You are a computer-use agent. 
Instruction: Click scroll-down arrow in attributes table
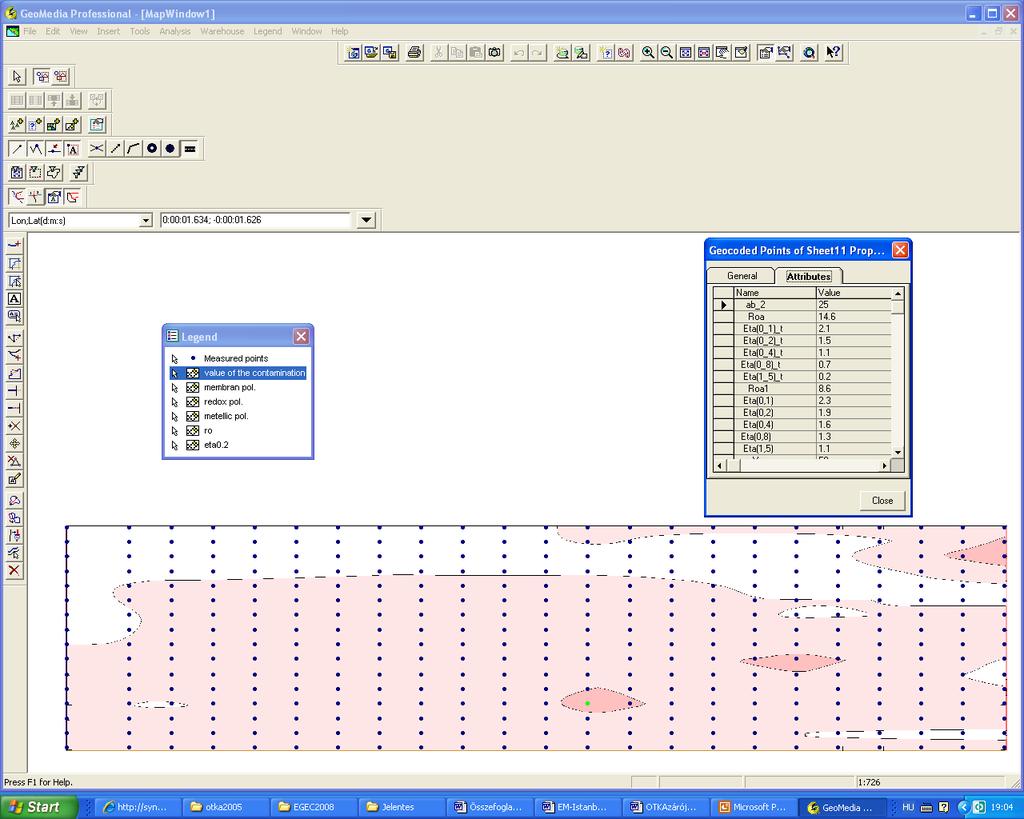(x=897, y=452)
